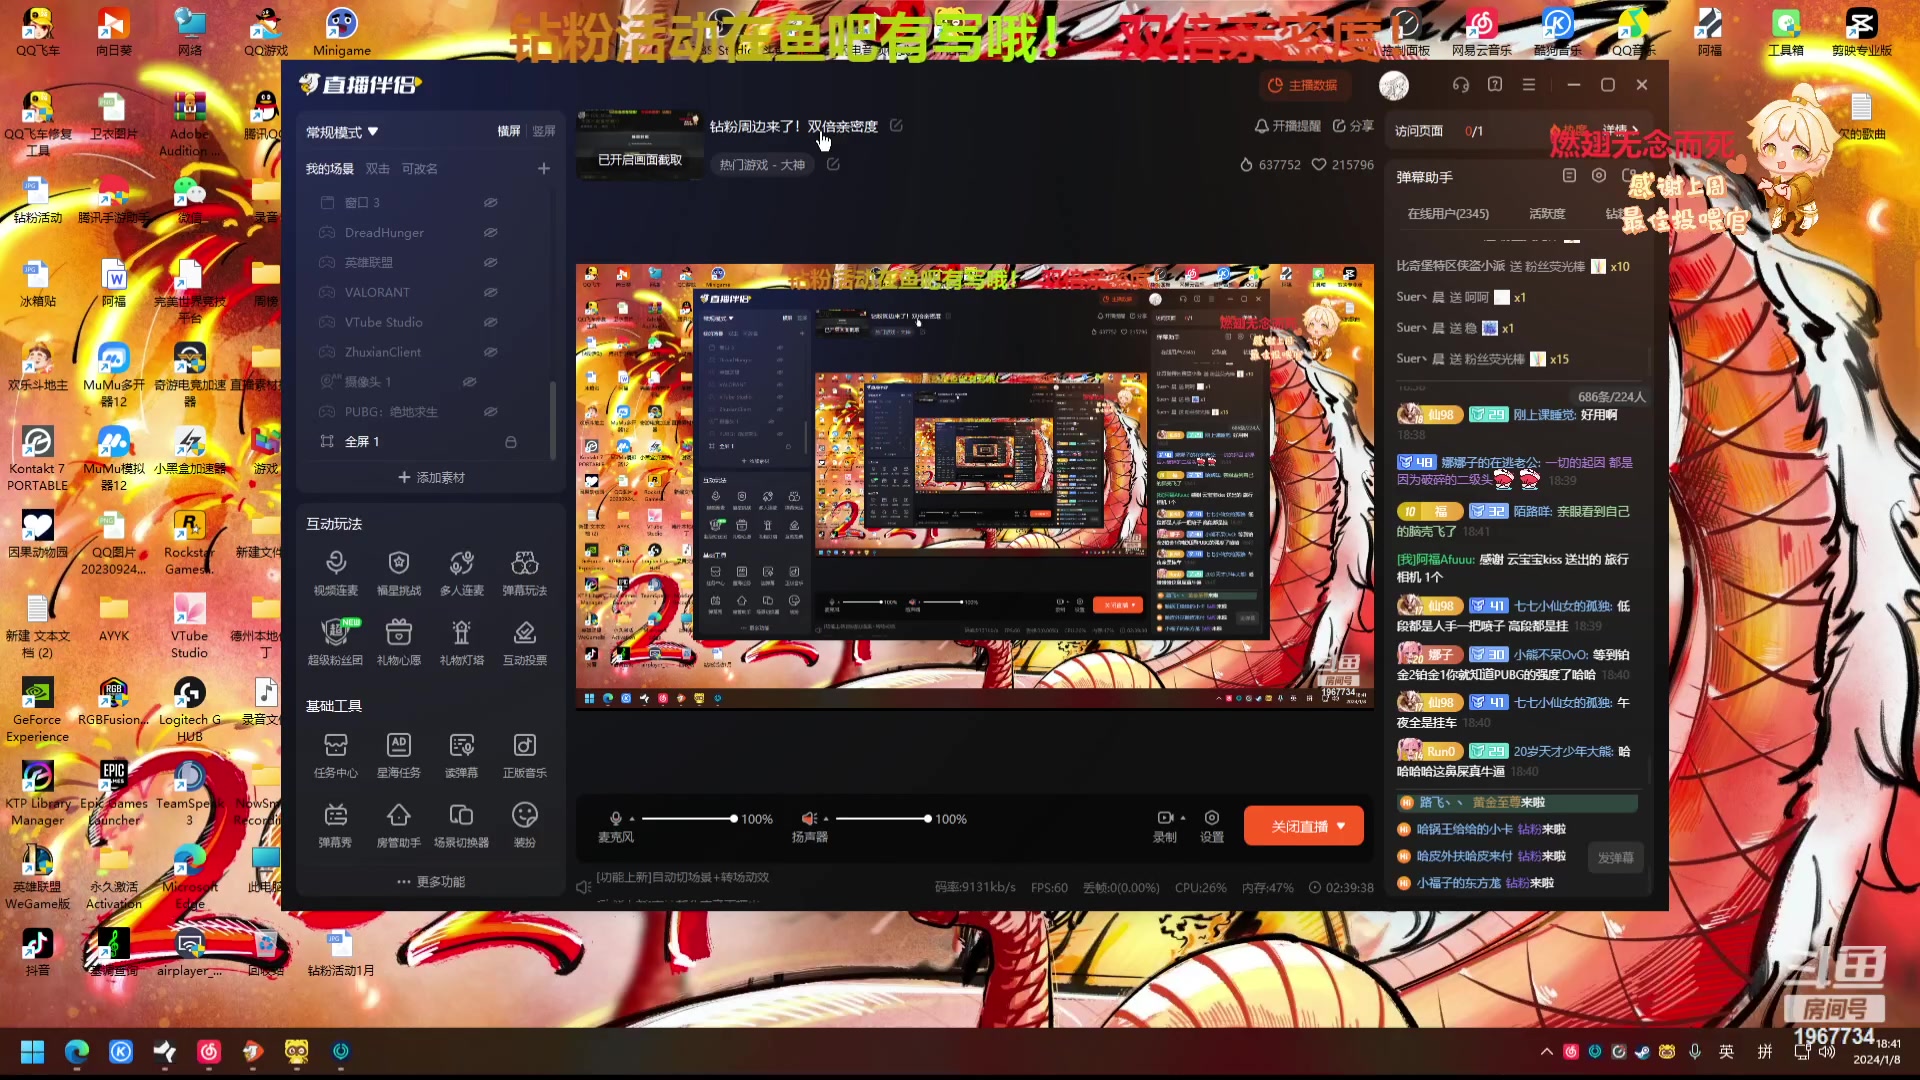The width and height of the screenshot is (1920, 1080).
Task: Open 房管助手 room moderator assistant
Action: pos(399,825)
